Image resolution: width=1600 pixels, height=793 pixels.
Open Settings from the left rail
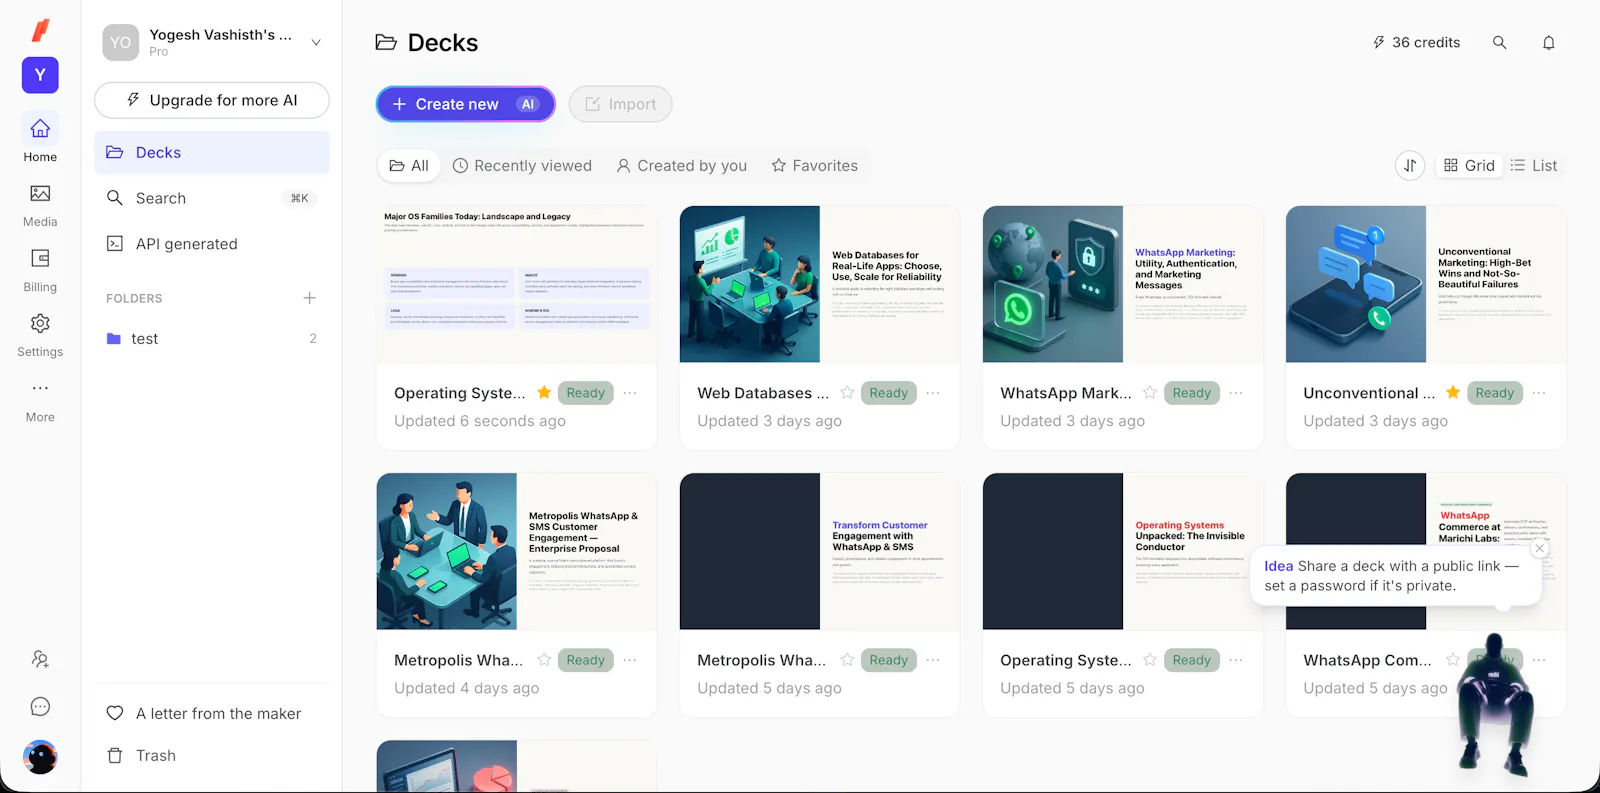(40, 335)
